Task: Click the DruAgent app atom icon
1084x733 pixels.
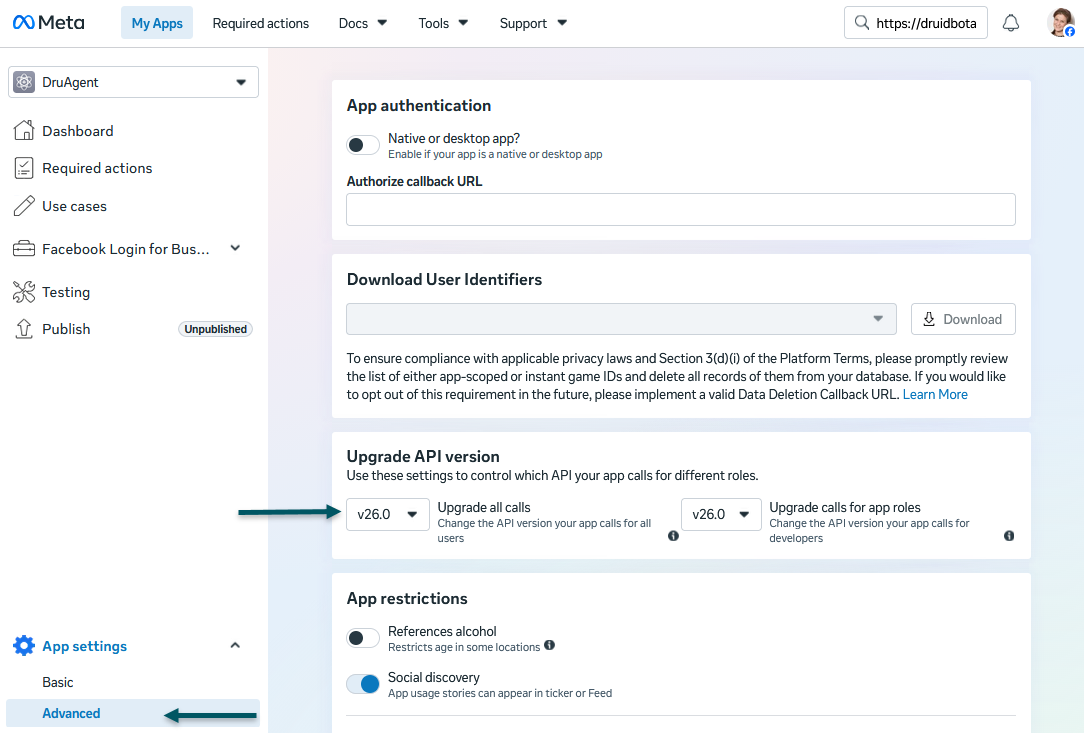Action: pos(24,82)
